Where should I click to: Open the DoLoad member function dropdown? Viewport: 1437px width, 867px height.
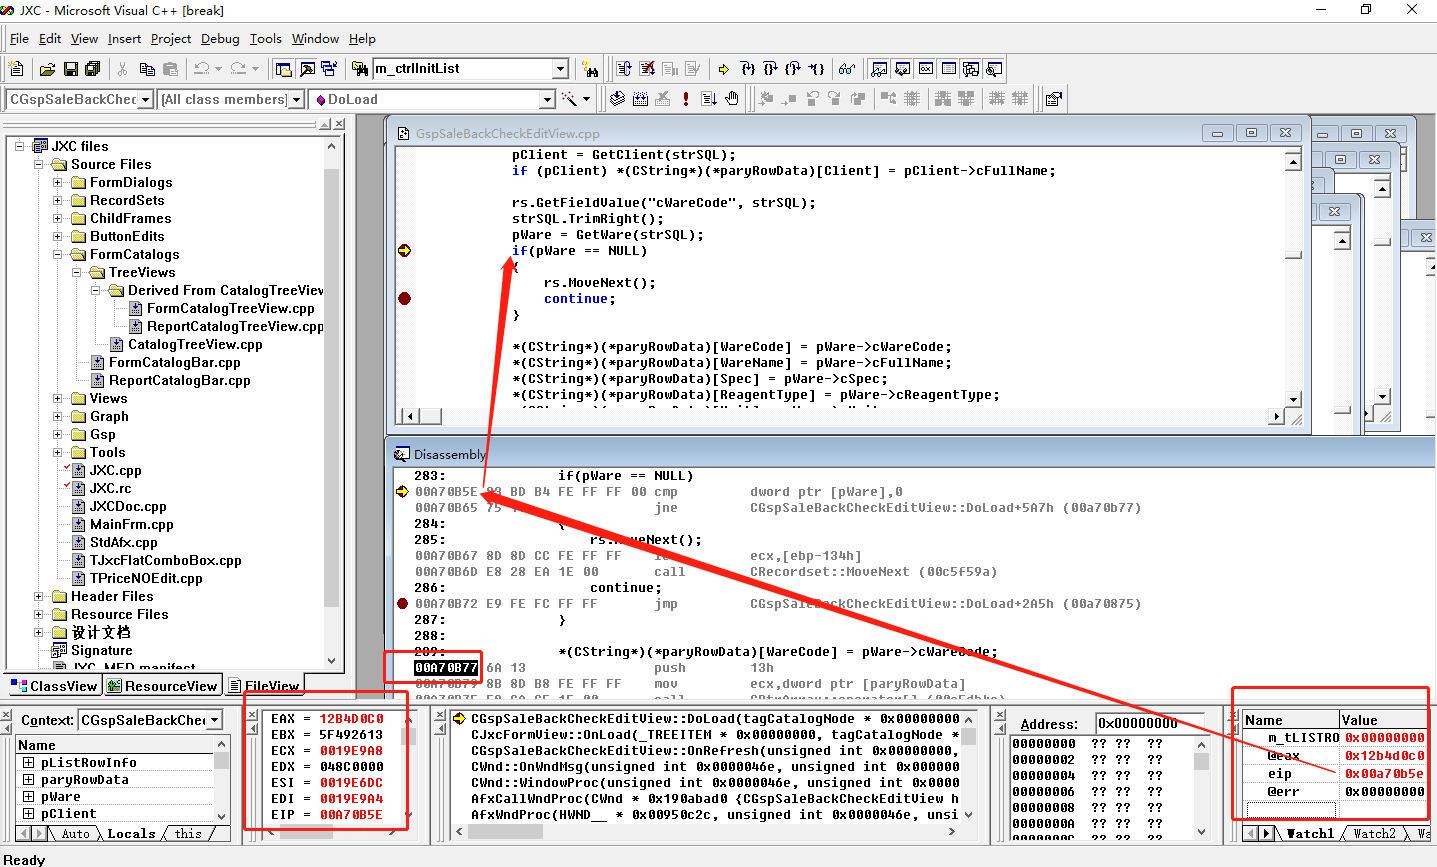pyautogui.click(x=547, y=99)
